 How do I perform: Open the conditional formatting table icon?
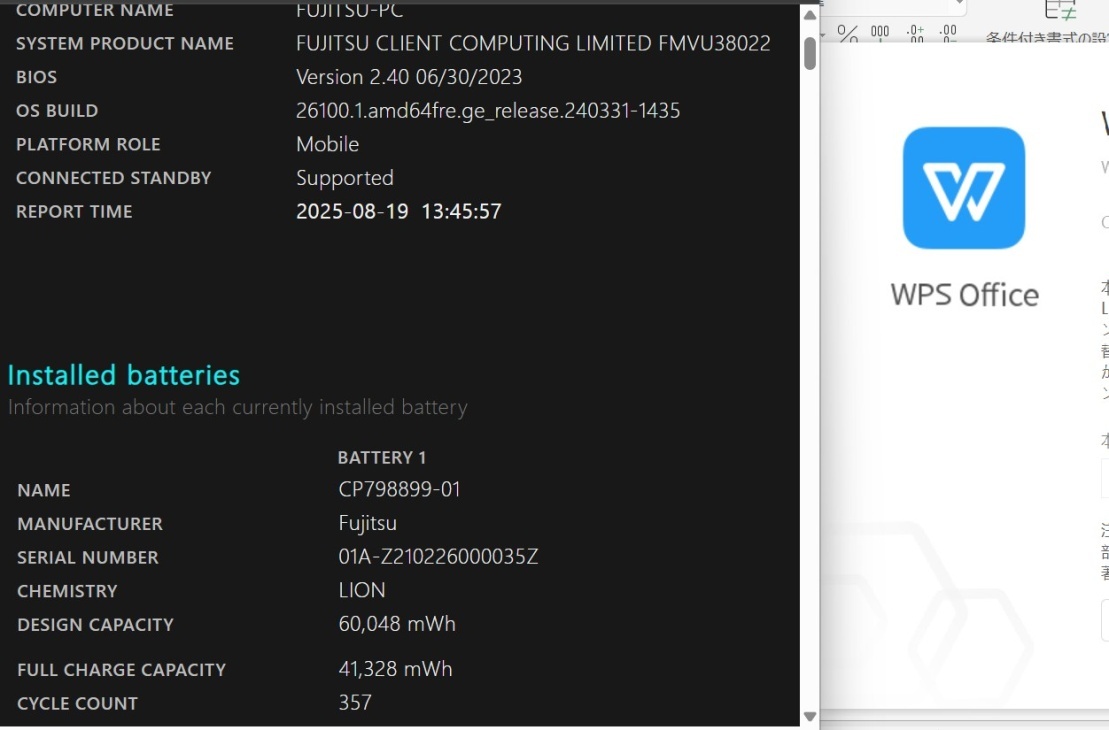click(x=1060, y=9)
